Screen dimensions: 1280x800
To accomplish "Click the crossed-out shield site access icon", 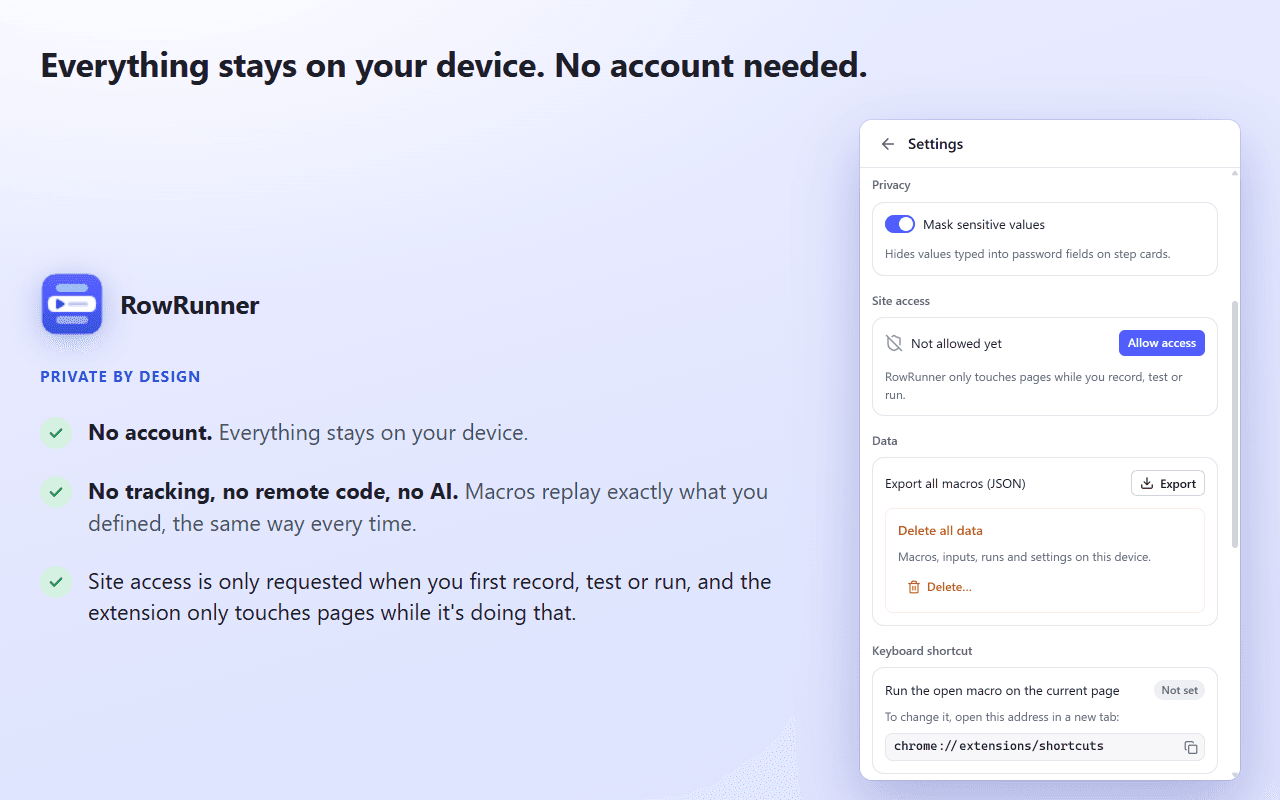I will coord(894,343).
